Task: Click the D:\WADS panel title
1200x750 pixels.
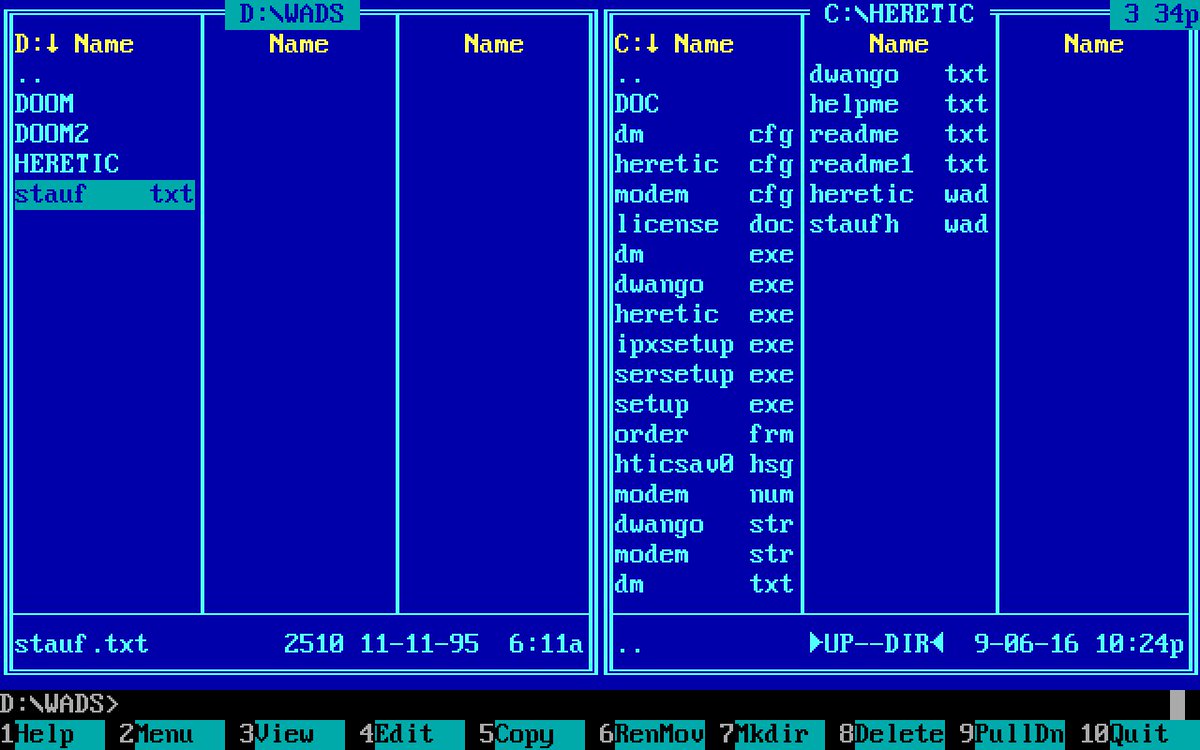Action: (x=292, y=14)
